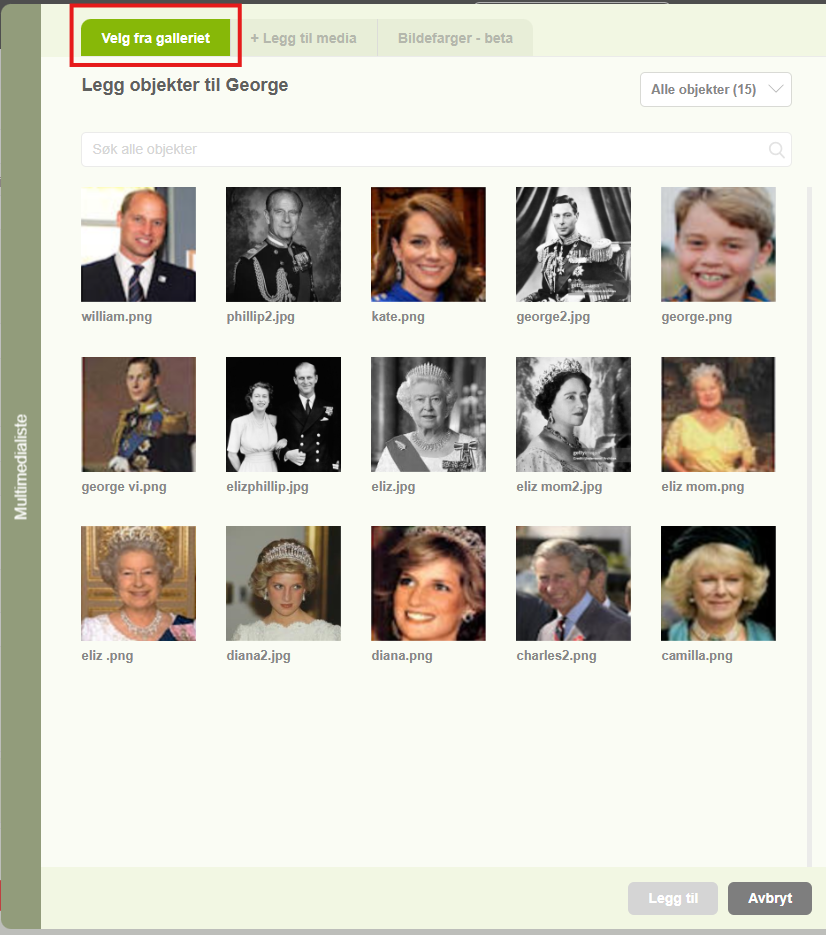Select the Velg fra galleriet tab
The width and height of the screenshot is (826, 935).
tap(156, 38)
